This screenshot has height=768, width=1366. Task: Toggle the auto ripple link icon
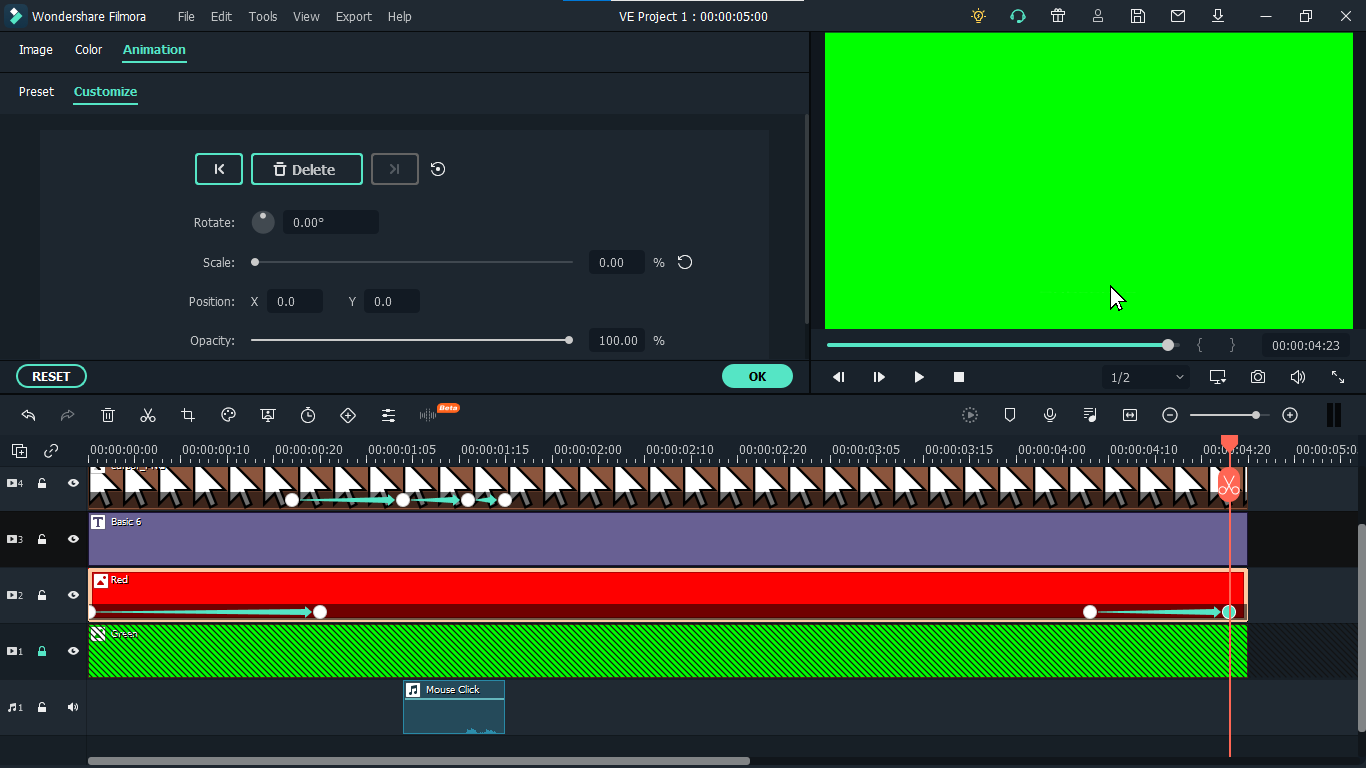pos(51,451)
